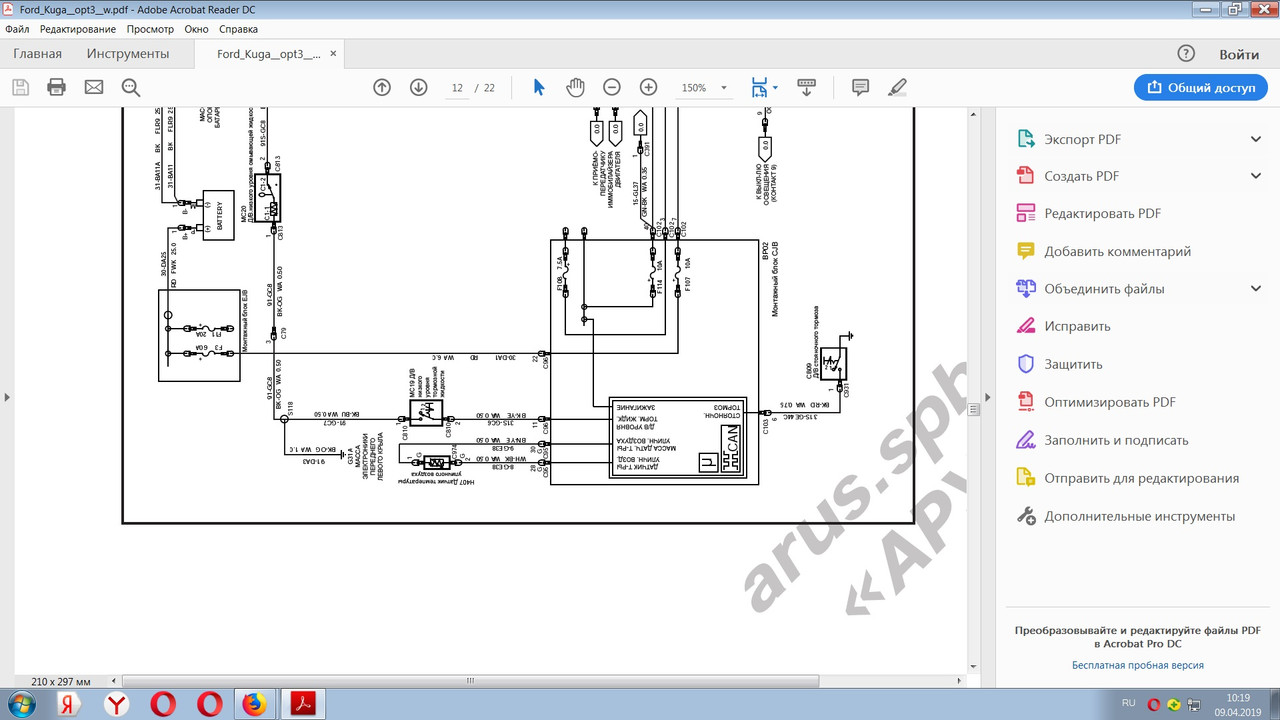Collapse right tools pane arrow
The image size is (1280, 720).
[x=989, y=397]
